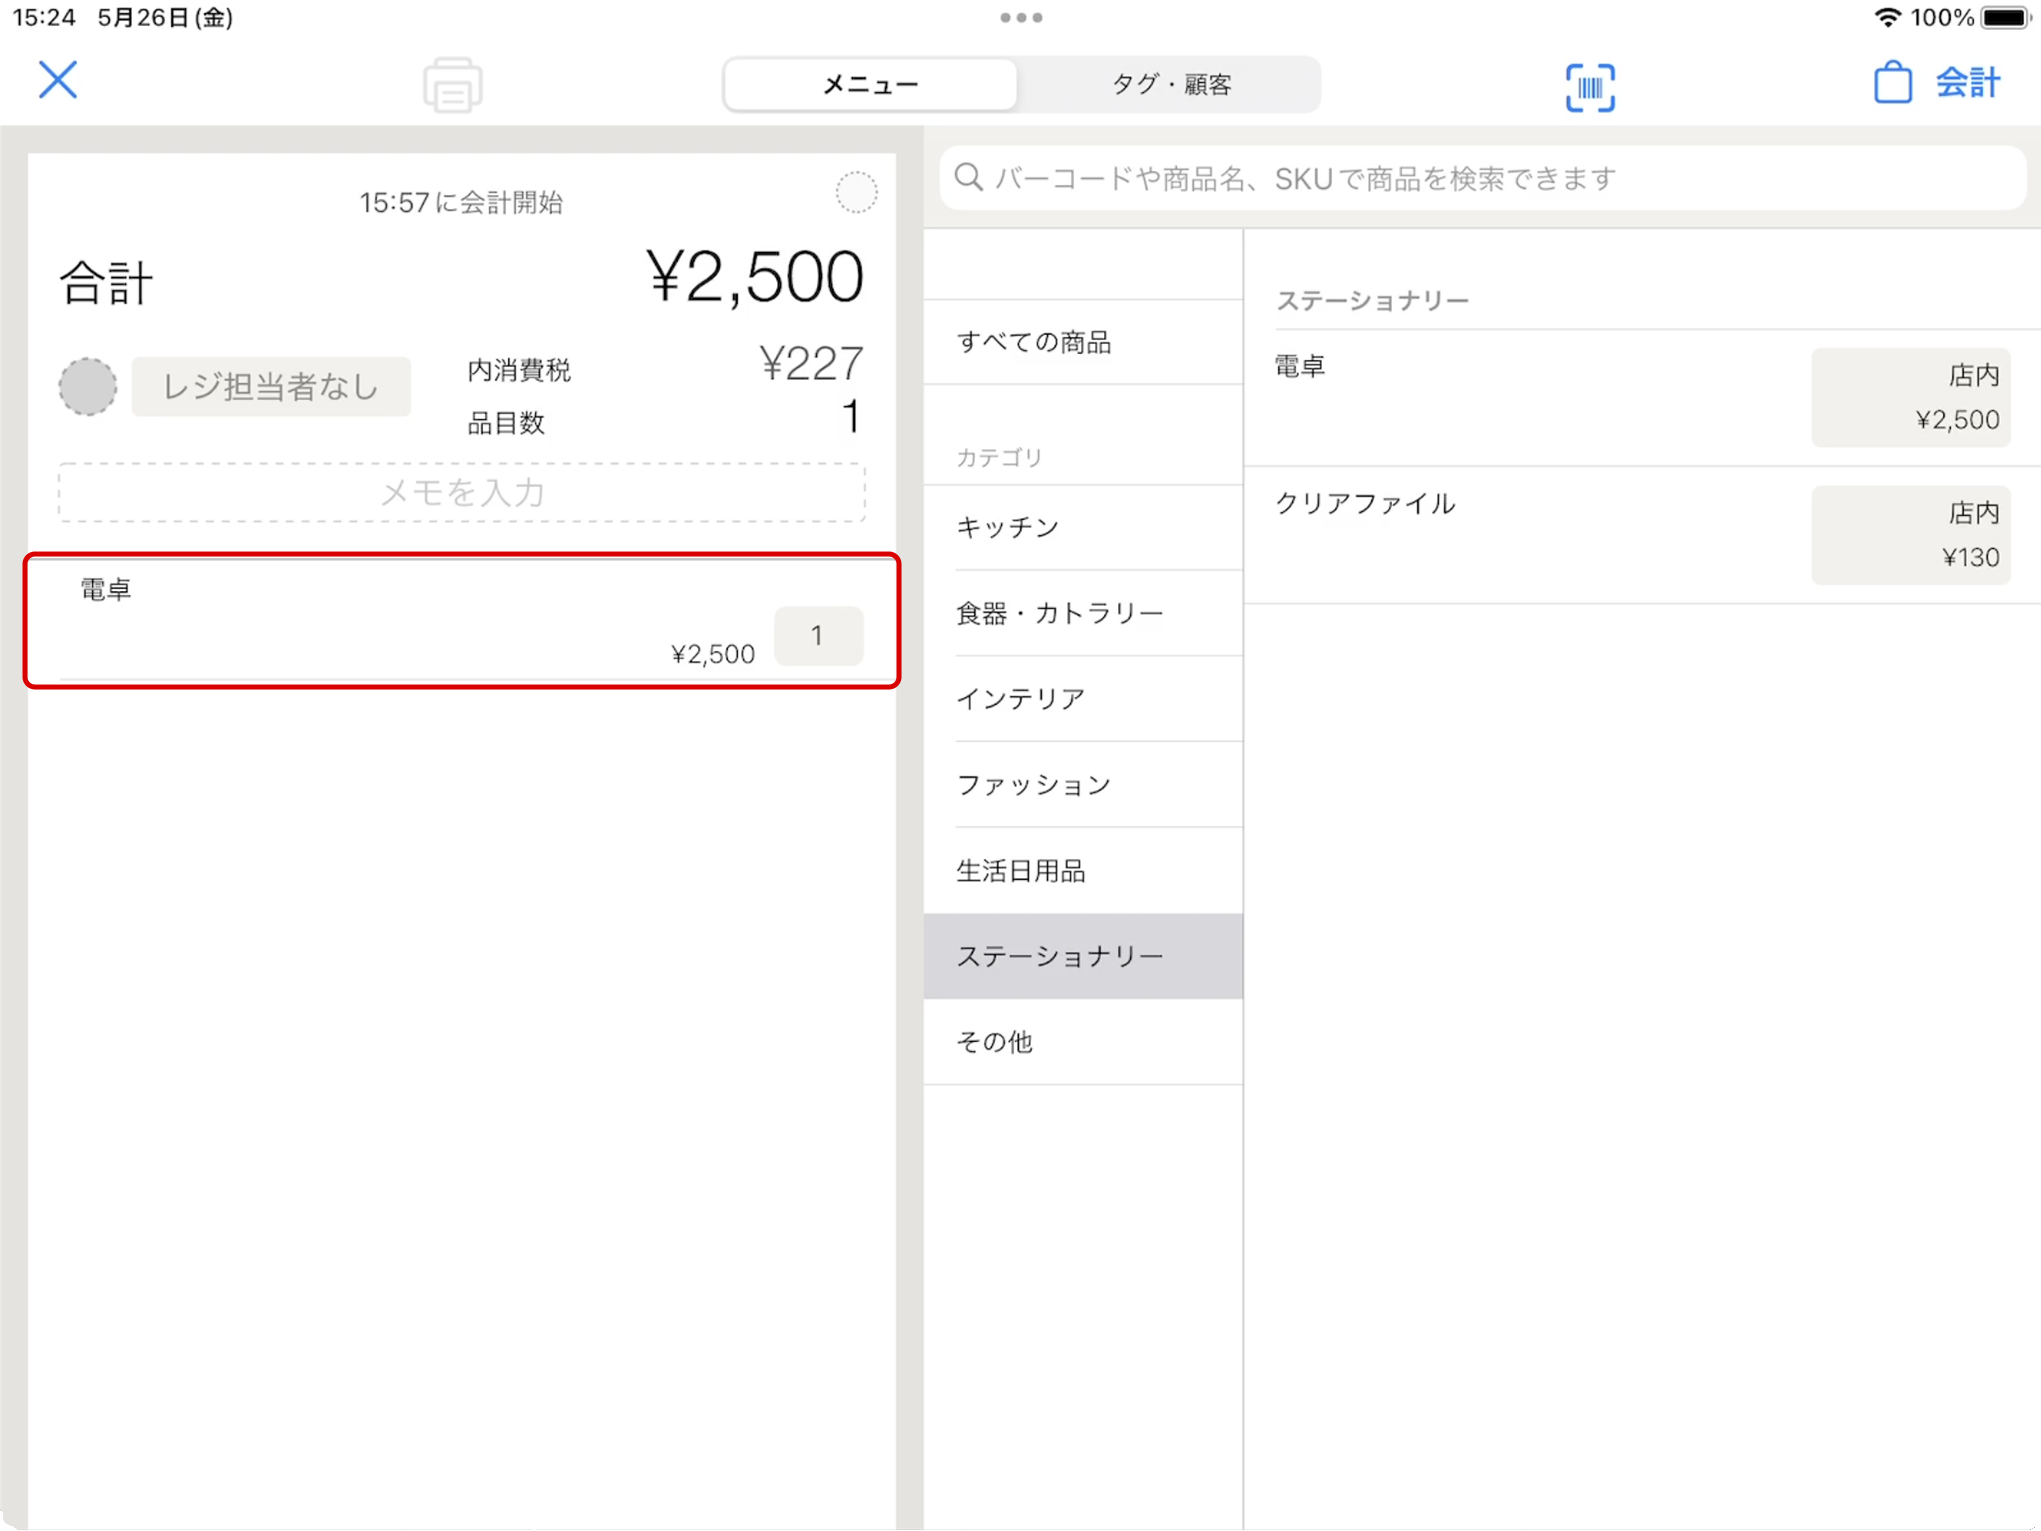Tap the battery status icon
This screenshot has height=1531, width=2041.
tap(2004, 17)
